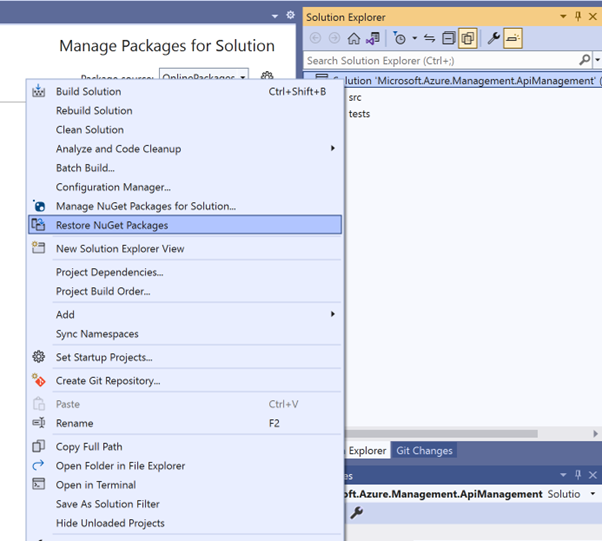This screenshot has width=602, height=541.
Task: Switch to the Solution Explorer bottom tab
Action: [365, 450]
